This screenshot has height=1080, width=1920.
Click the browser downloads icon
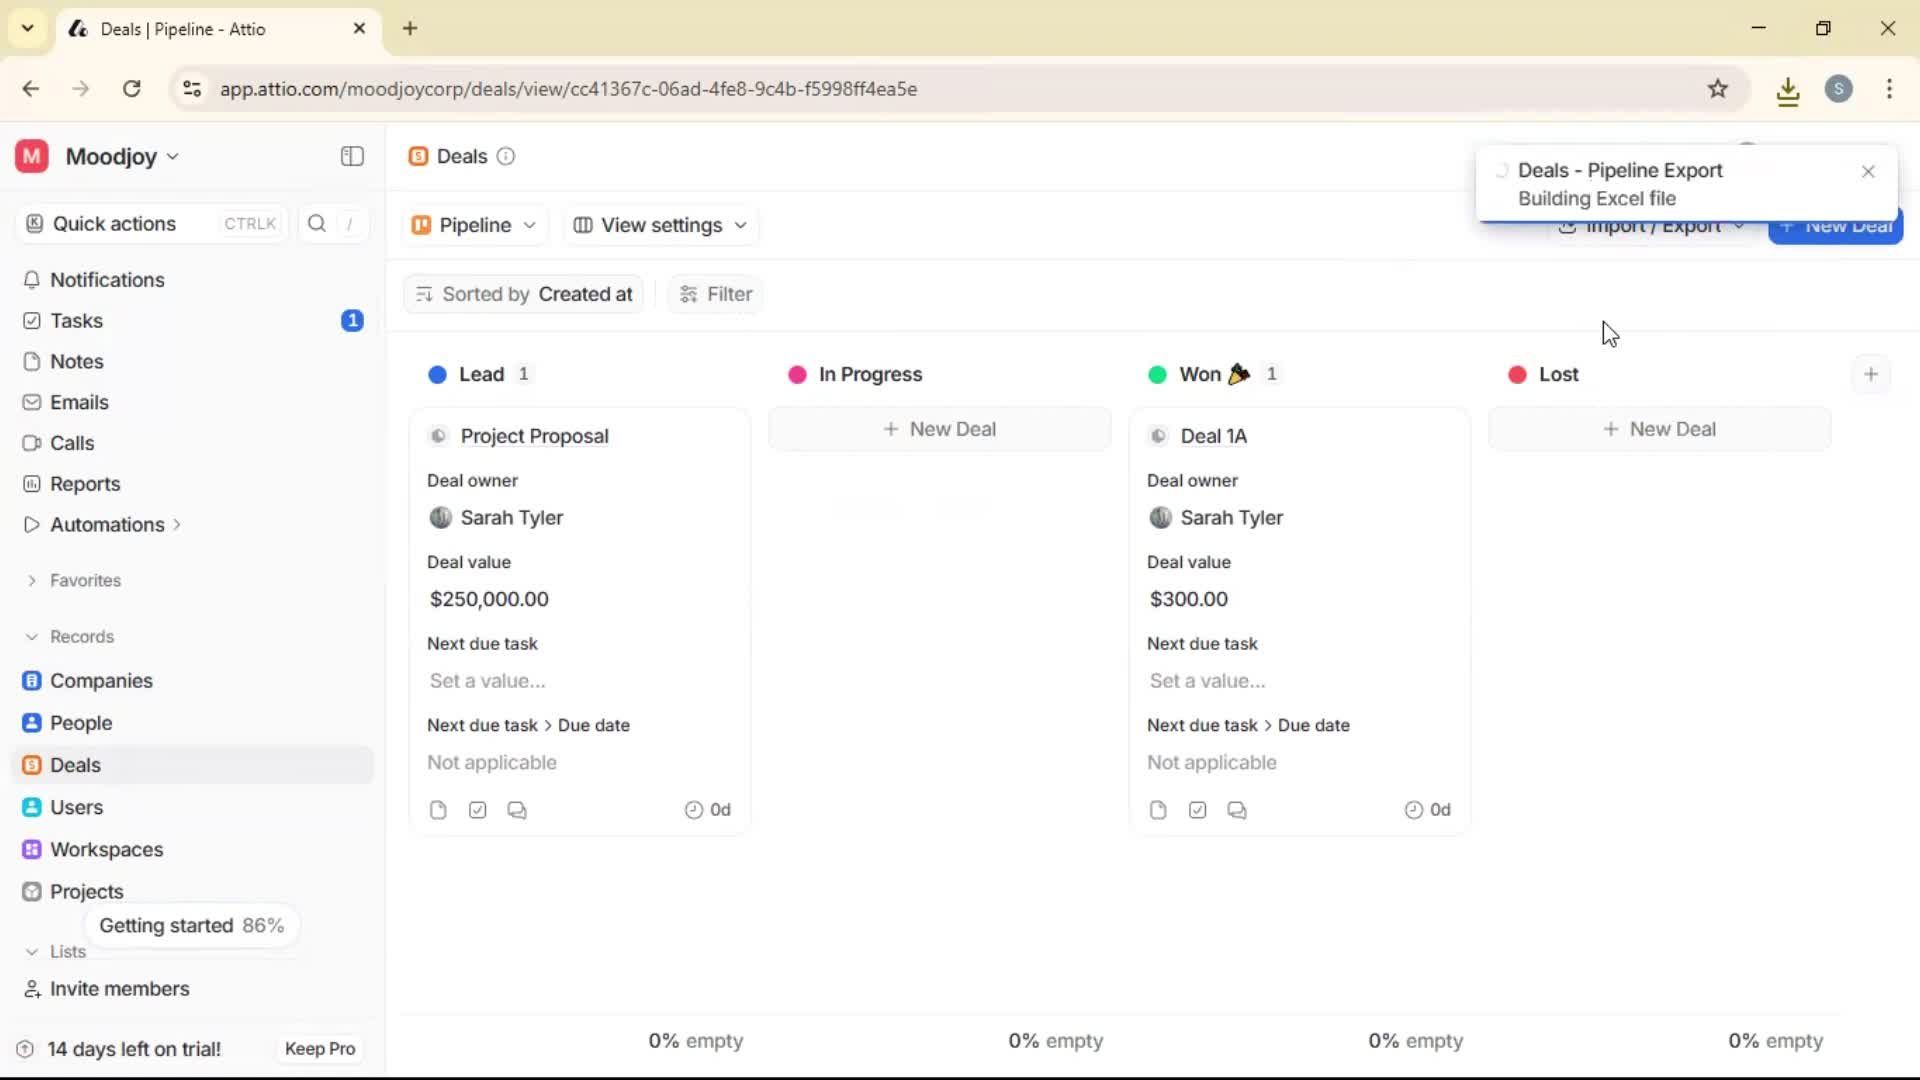(x=1788, y=89)
